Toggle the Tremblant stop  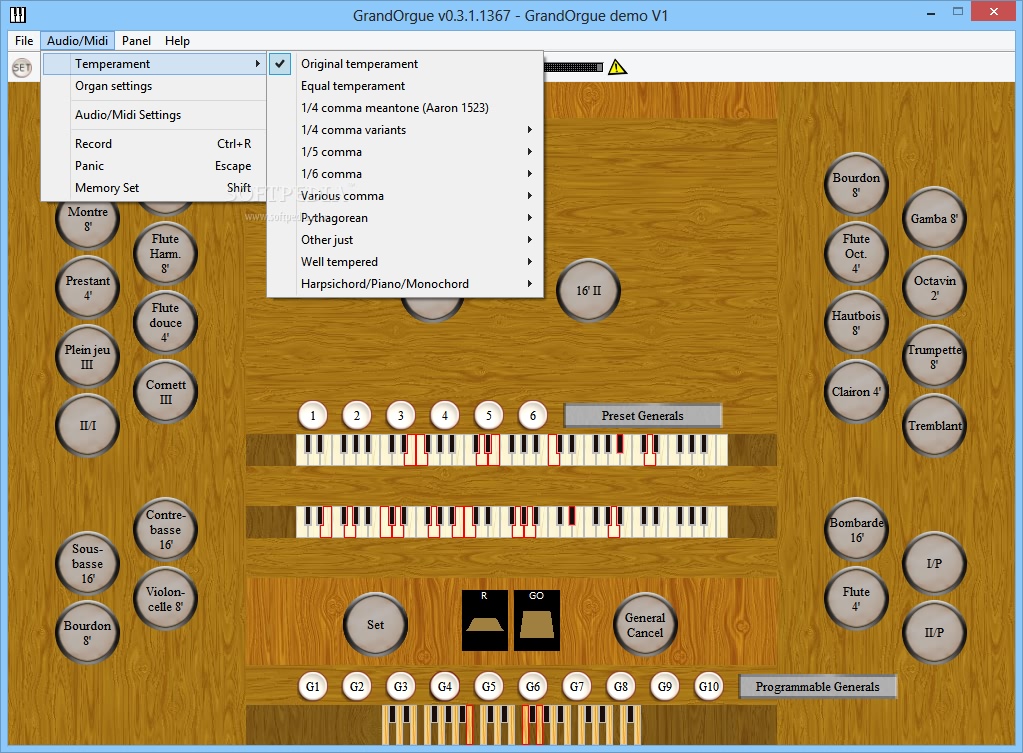coord(934,425)
